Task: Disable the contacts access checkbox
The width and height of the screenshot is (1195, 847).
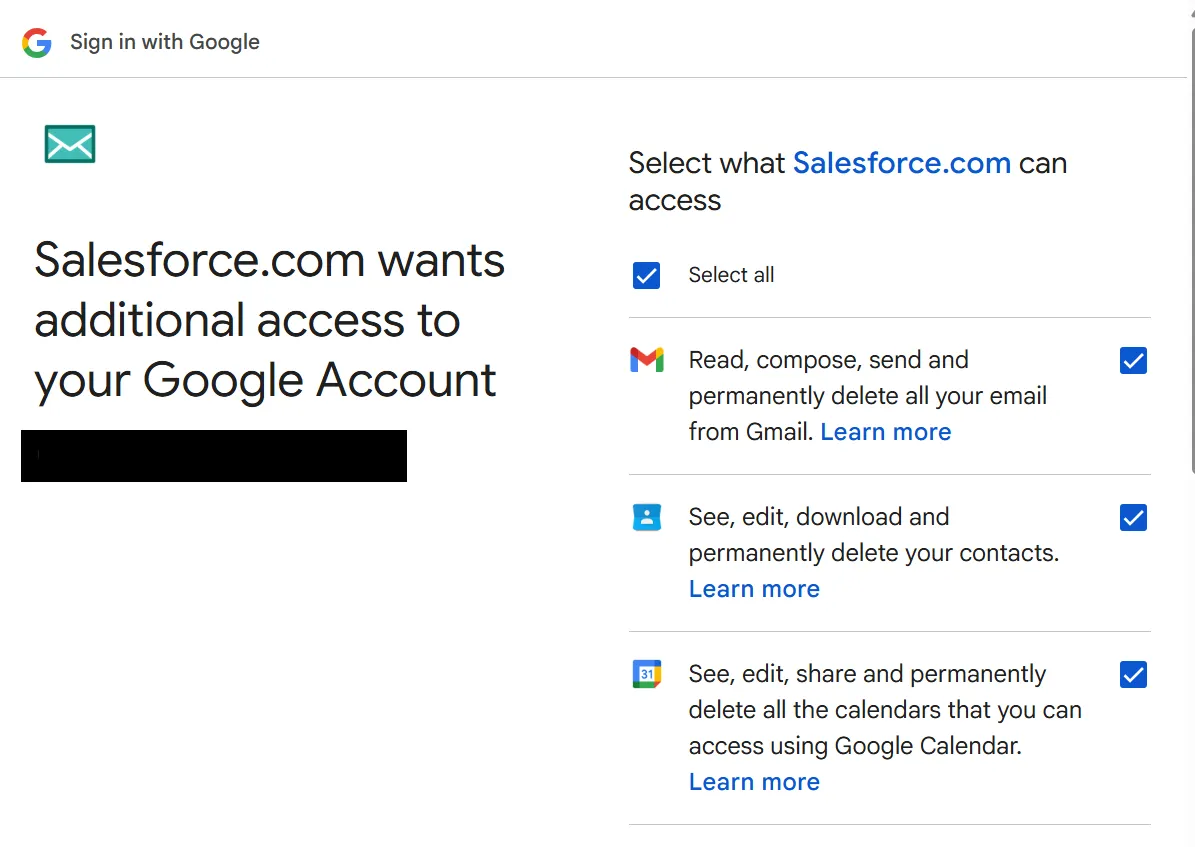Action: tap(1133, 518)
